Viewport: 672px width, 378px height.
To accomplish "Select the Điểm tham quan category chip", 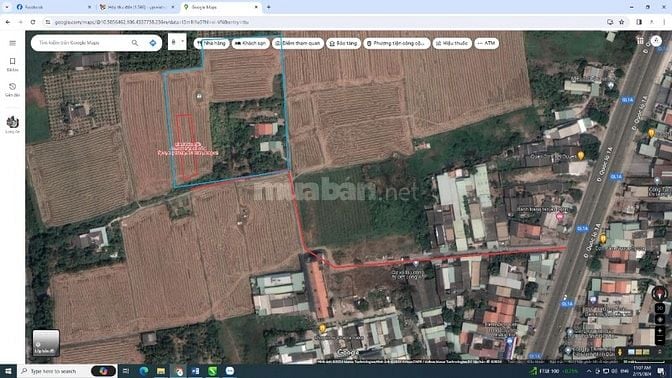I will pos(298,43).
